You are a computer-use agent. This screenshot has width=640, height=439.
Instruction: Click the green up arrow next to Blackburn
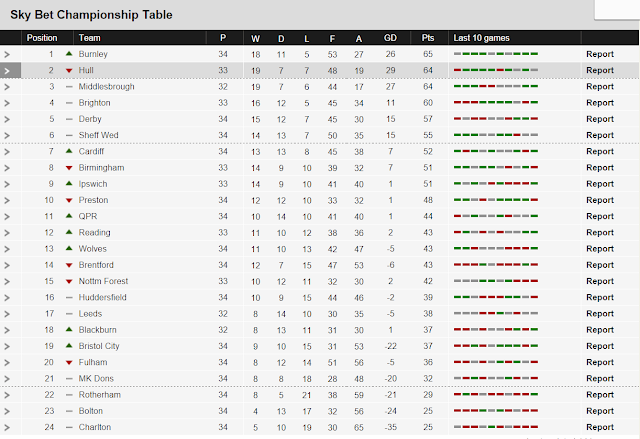click(x=68, y=329)
